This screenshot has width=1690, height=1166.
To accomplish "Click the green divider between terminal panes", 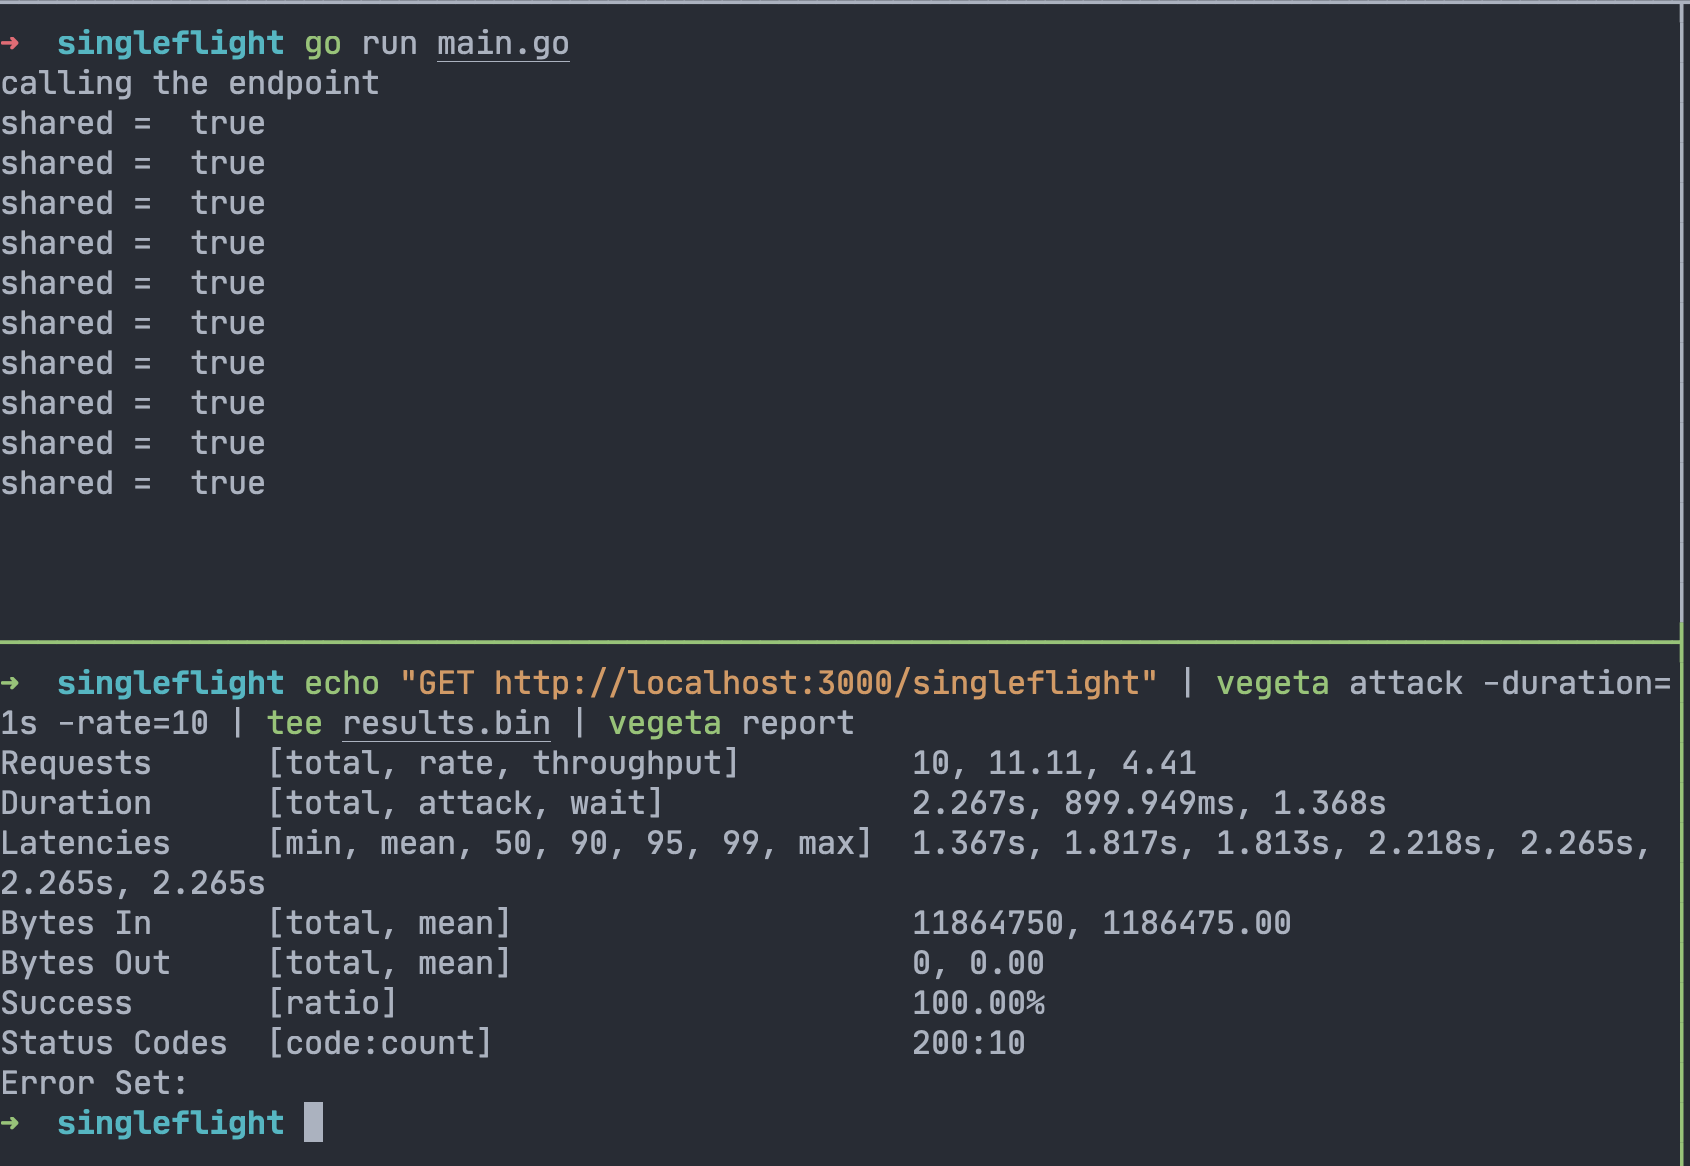I will (x=840, y=641).
